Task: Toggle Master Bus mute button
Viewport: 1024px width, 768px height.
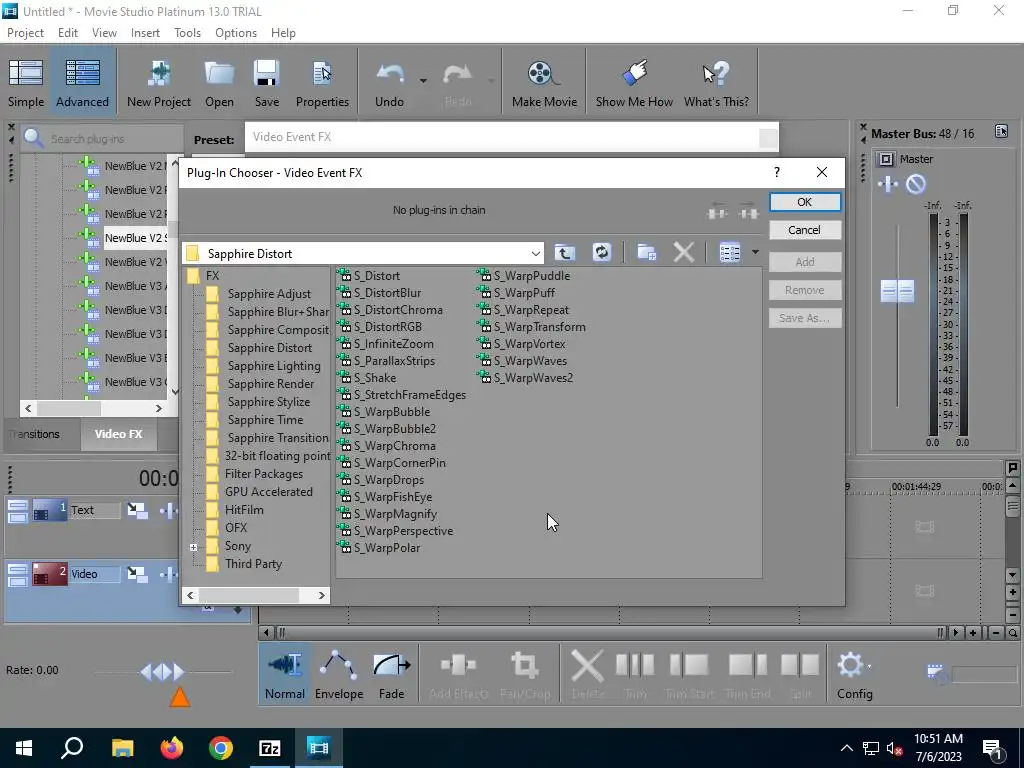Action: [x=916, y=184]
